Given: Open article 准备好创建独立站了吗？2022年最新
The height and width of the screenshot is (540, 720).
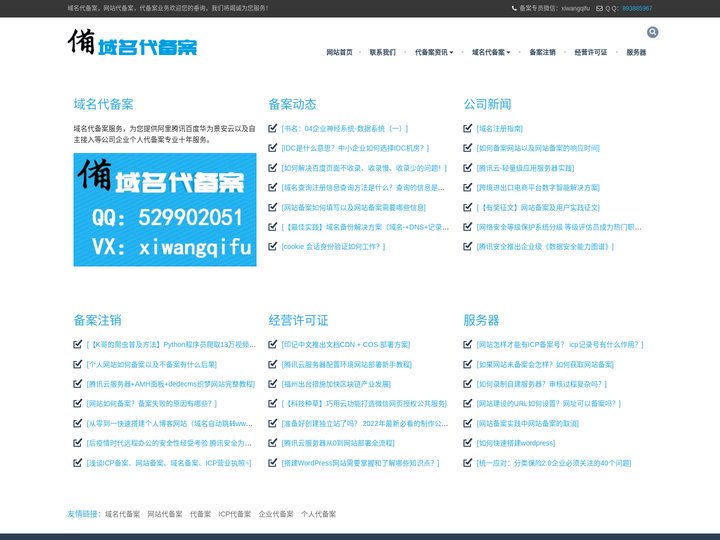Looking at the screenshot, I should tap(365, 423).
